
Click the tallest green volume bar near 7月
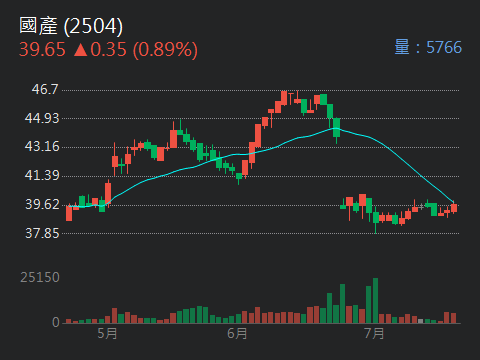click(375, 301)
